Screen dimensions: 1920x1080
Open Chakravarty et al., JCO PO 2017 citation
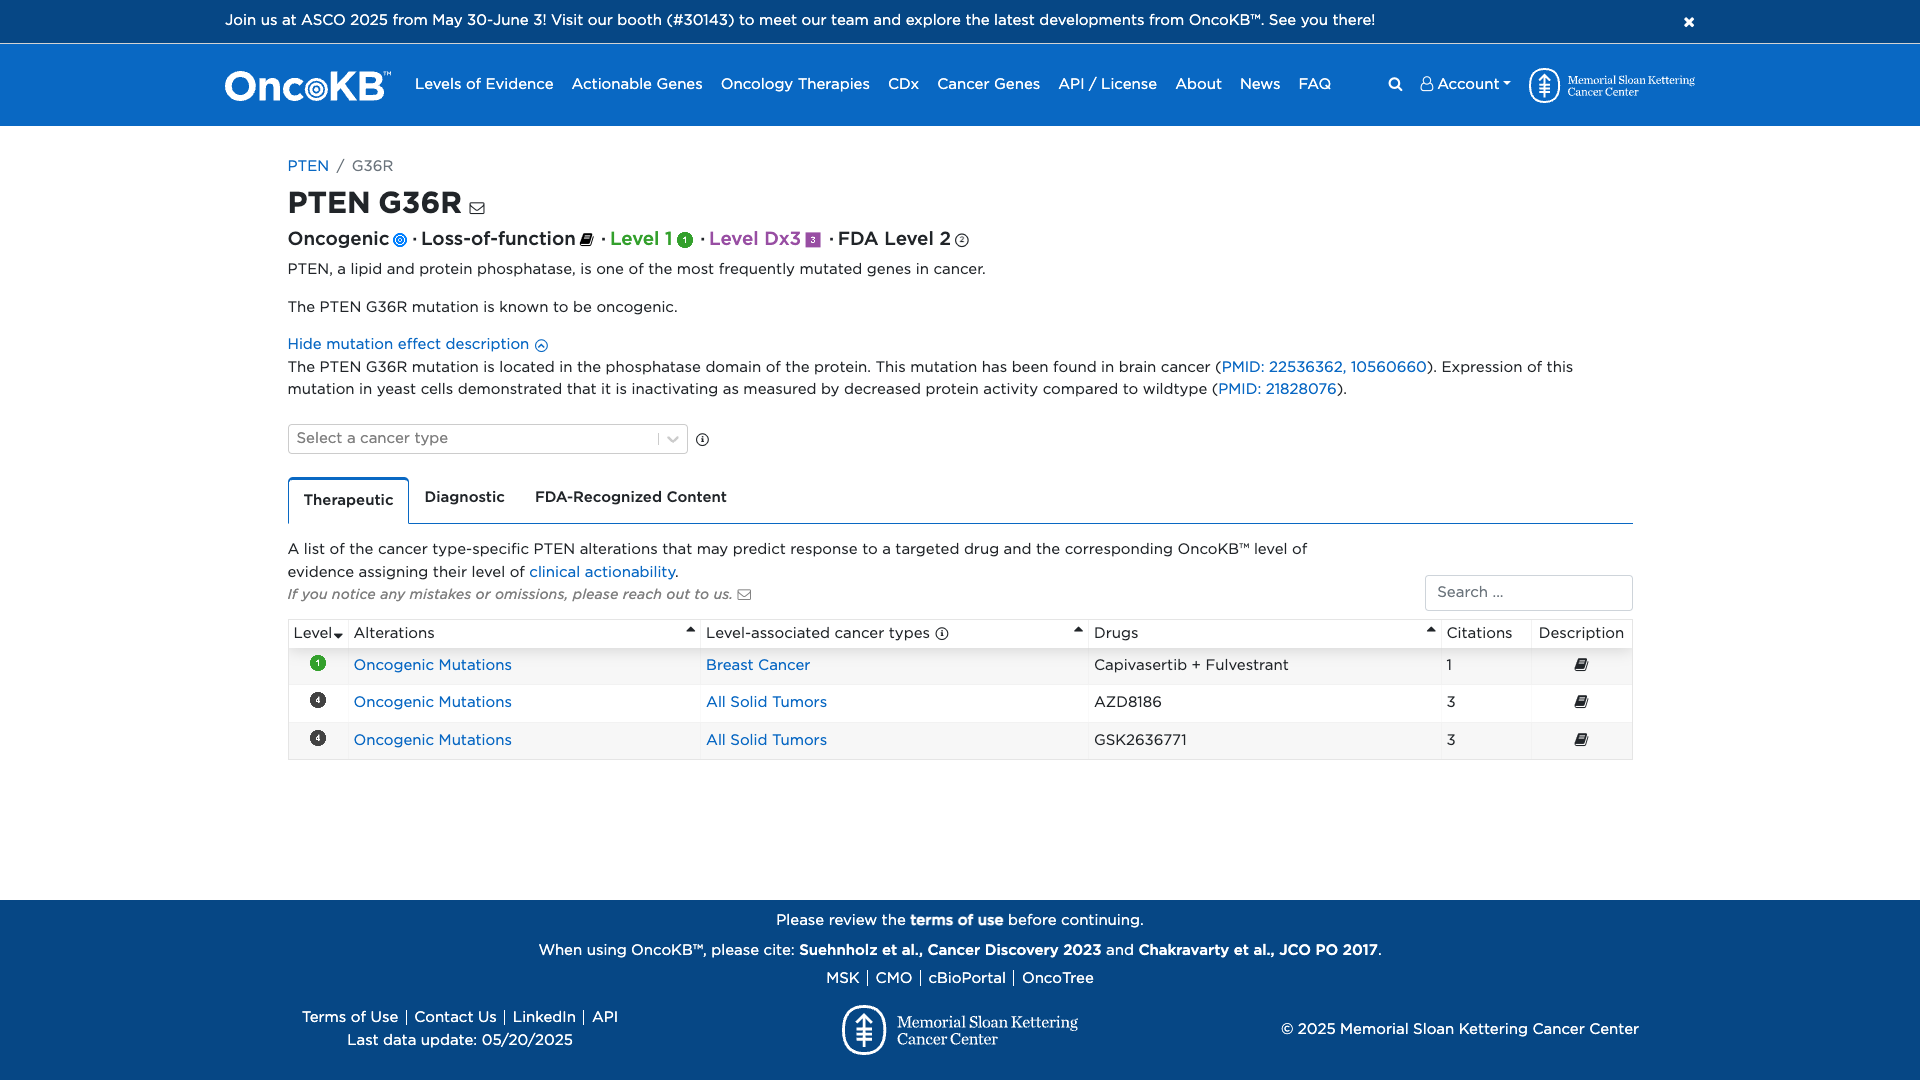tap(1257, 950)
